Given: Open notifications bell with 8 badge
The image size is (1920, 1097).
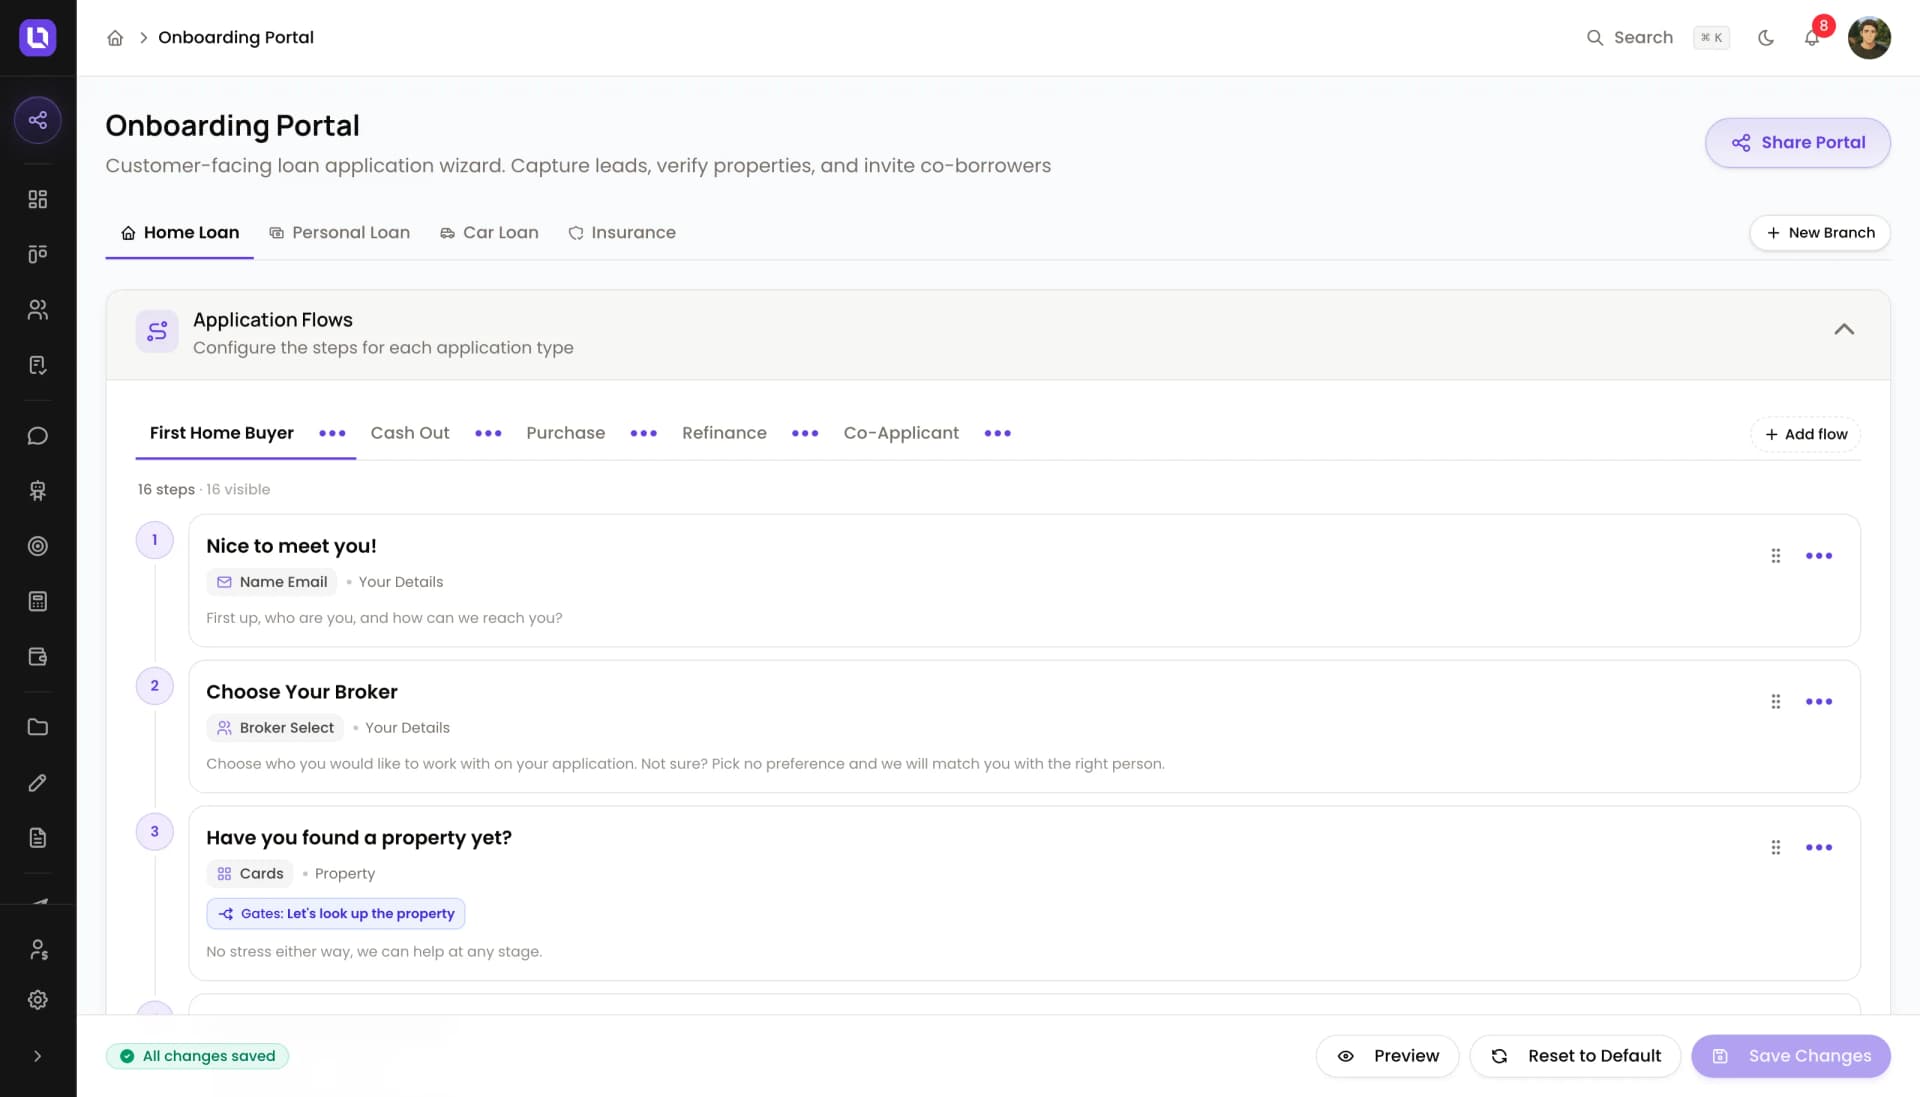Looking at the screenshot, I should click(x=1812, y=38).
